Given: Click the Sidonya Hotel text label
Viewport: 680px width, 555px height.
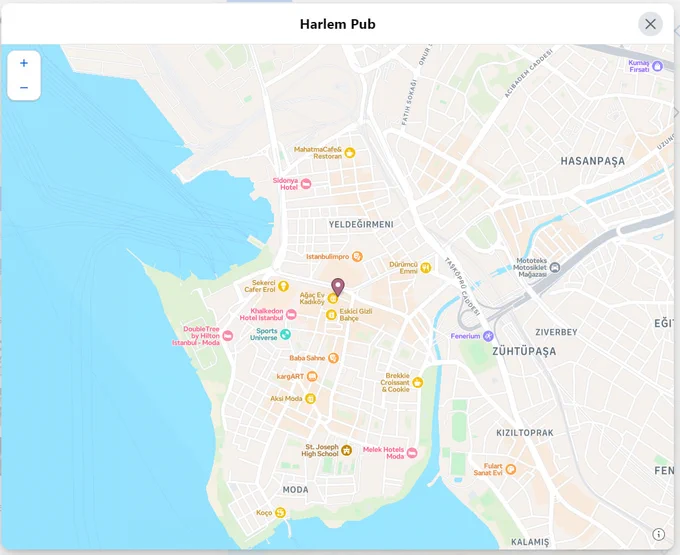Looking at the screenshot, I should pos(285,184).
